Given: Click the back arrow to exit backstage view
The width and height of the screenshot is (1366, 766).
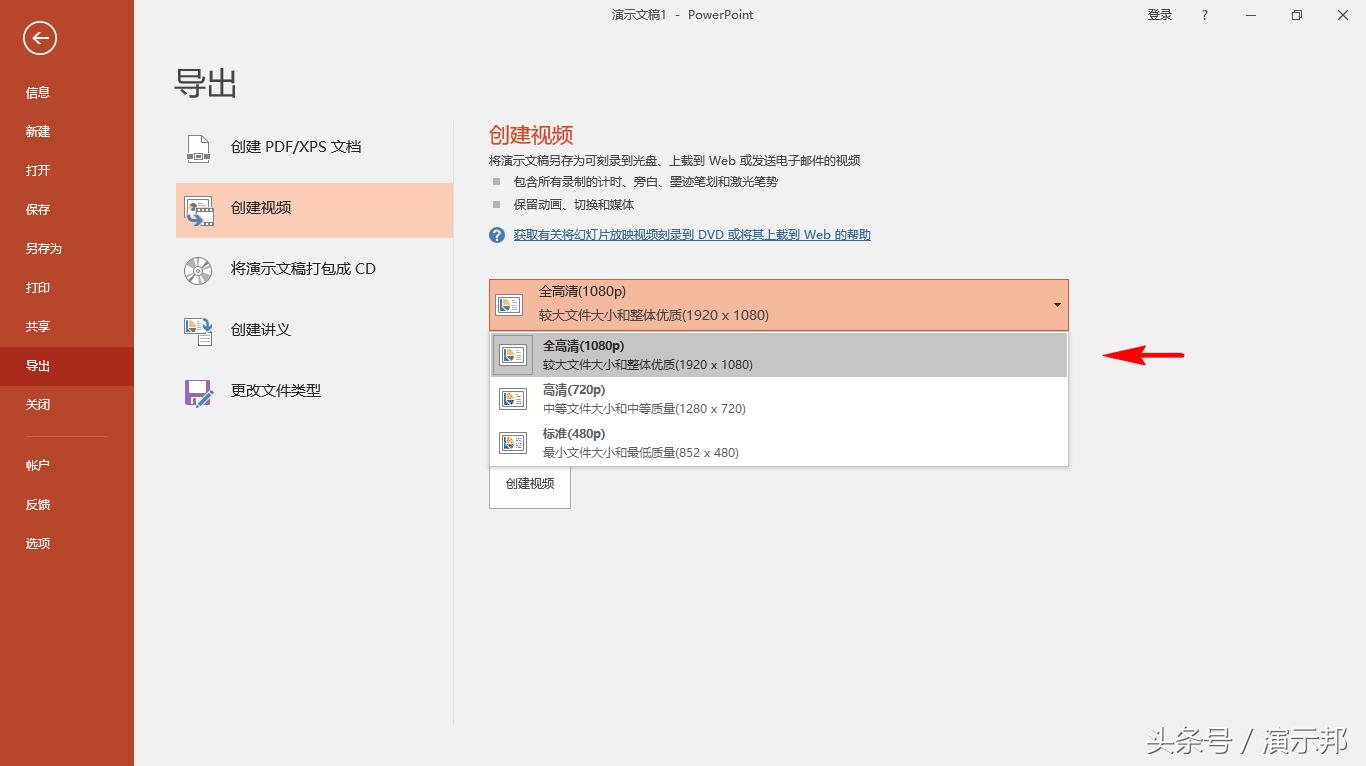Looking at the screenshot, I should (x=38, y=38).
